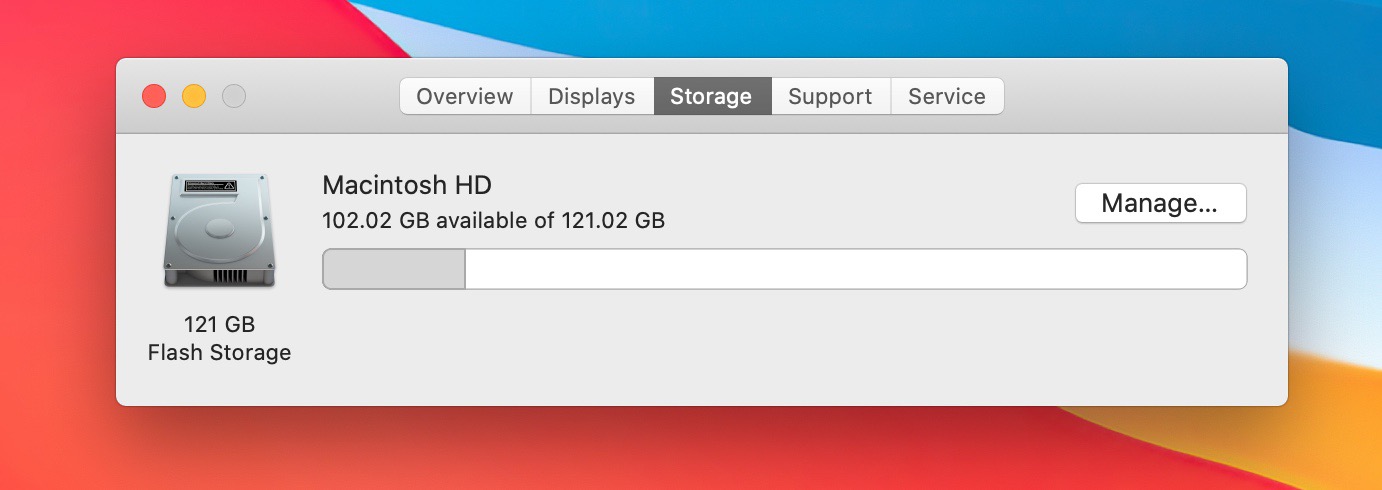Viewport: 1382px width, 490px height.
Task: Switch to the Overview tab
Action: click(465, 96)
